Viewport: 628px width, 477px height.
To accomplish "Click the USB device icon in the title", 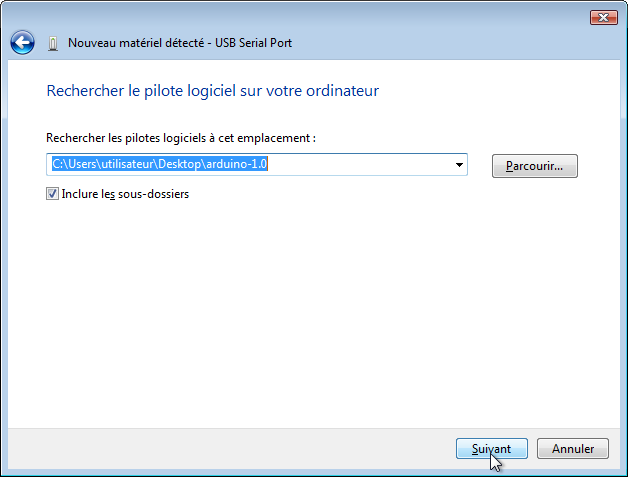I will (53, 43).
